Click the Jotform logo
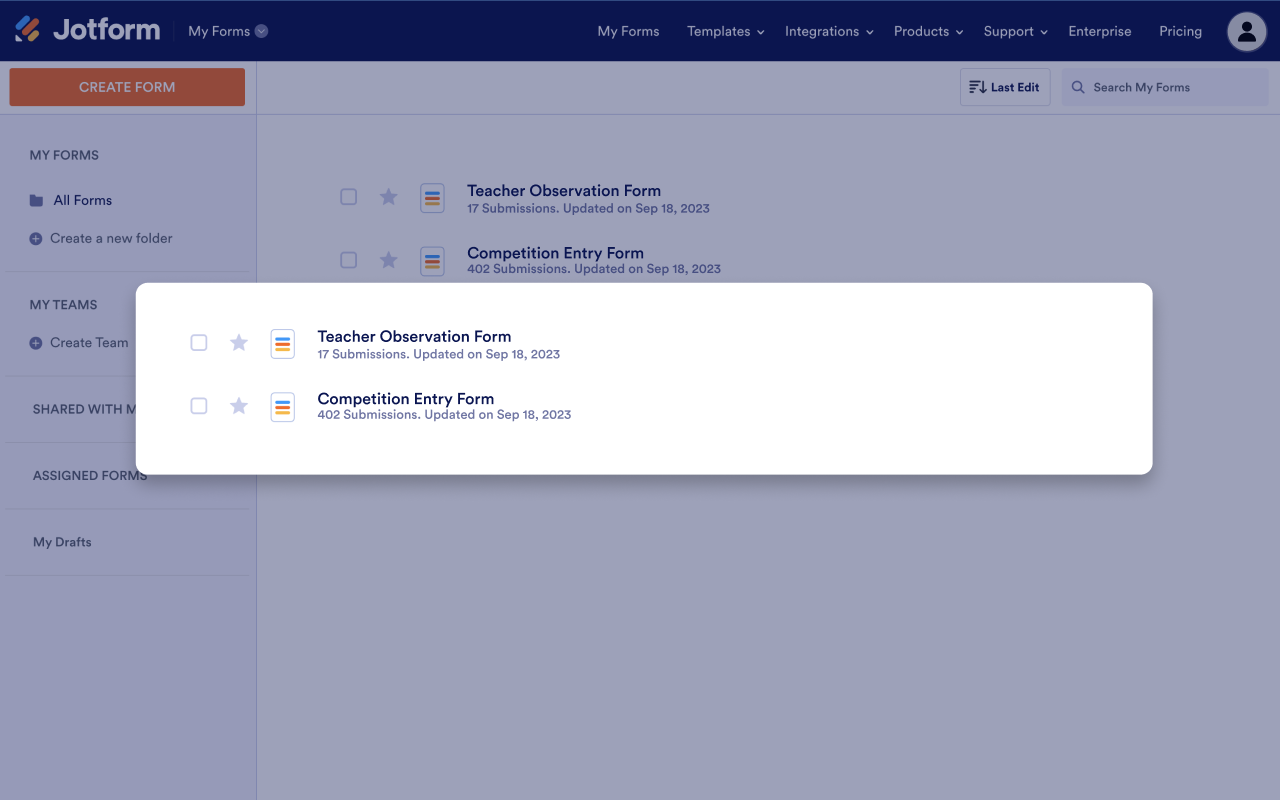This screenshot has height=800, width=1280. tap(88, 30)
